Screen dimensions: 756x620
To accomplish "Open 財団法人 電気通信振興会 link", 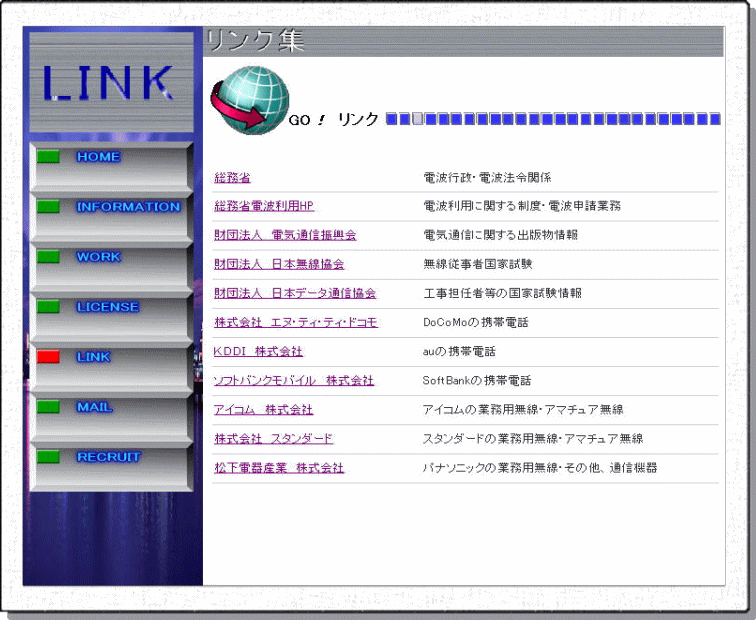I will point(285,235).
